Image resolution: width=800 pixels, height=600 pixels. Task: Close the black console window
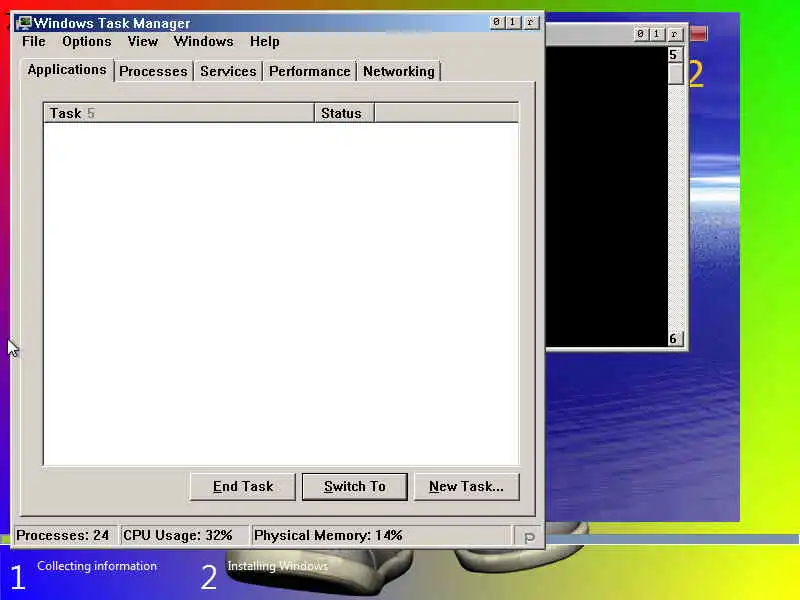pos(674,34)
